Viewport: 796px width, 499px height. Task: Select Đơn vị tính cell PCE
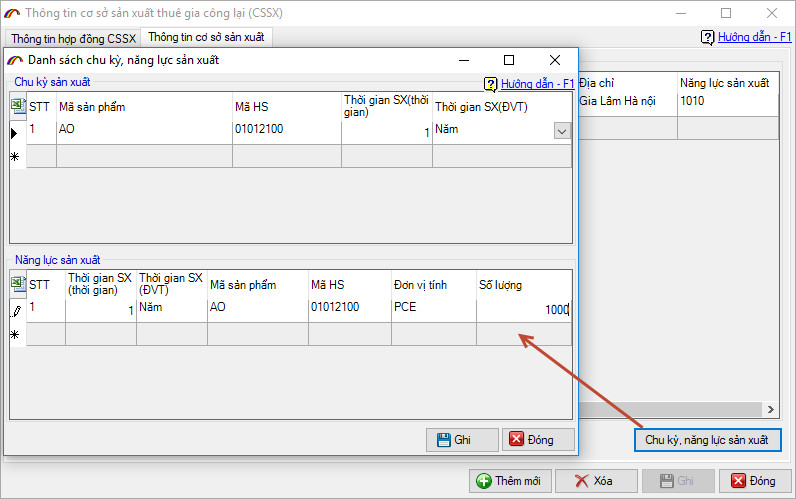(434, 310)
